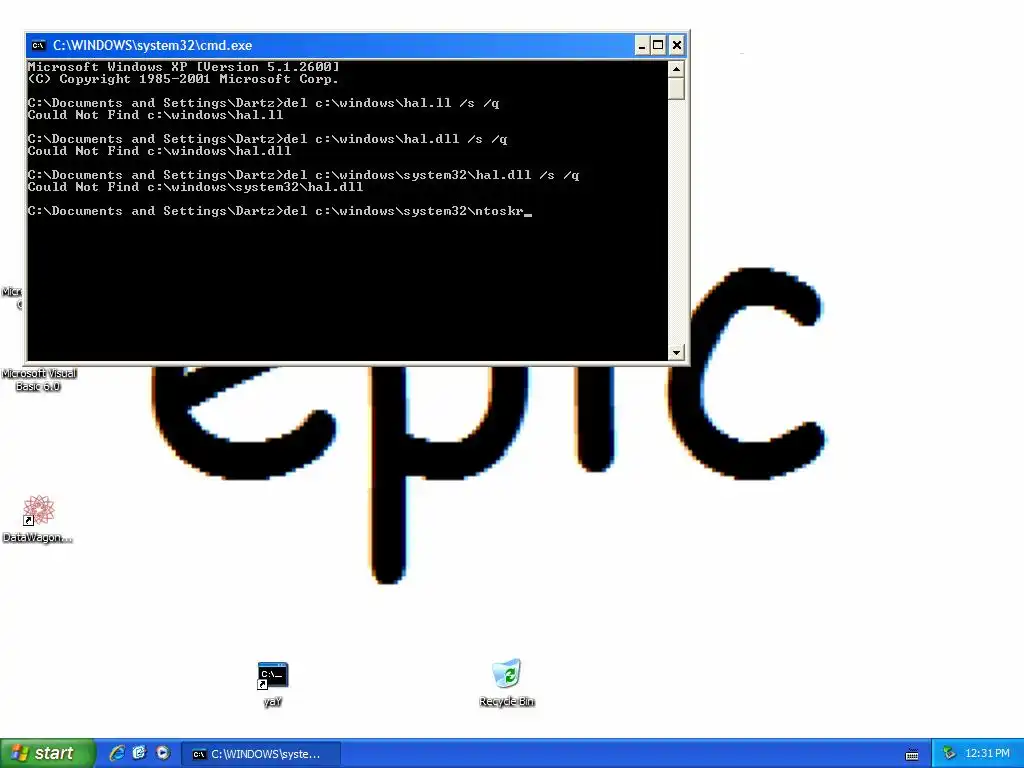
Task: Launch Internet Explorer from Quick Launch
Action: pos(117,753)
